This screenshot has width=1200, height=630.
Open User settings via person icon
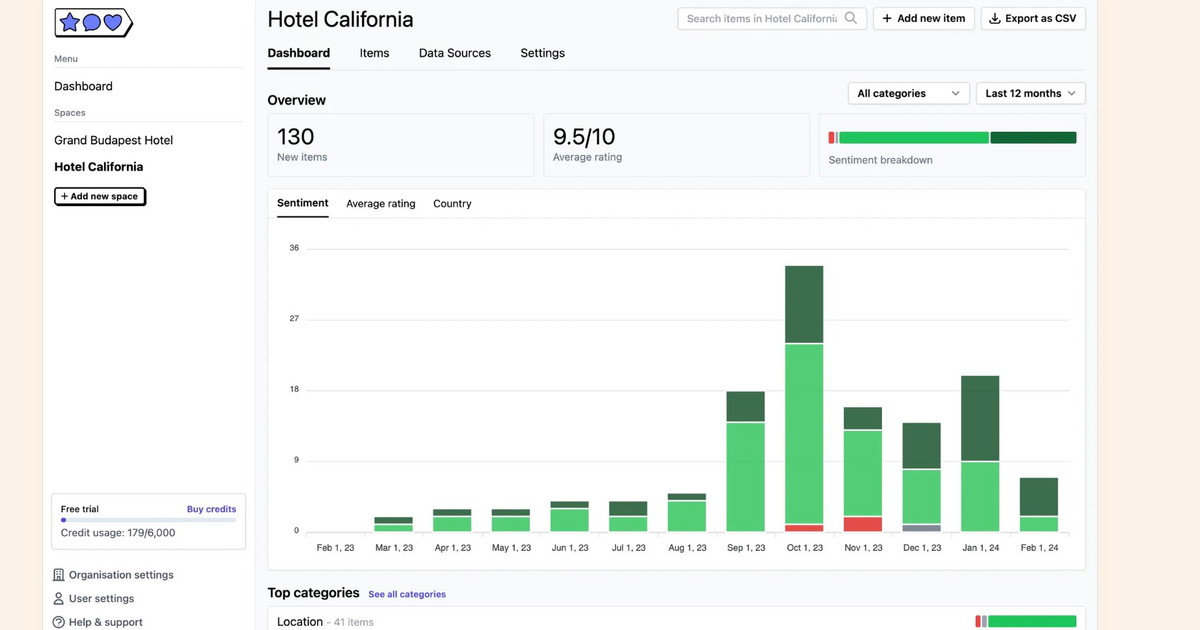click(x=59, y=599)
